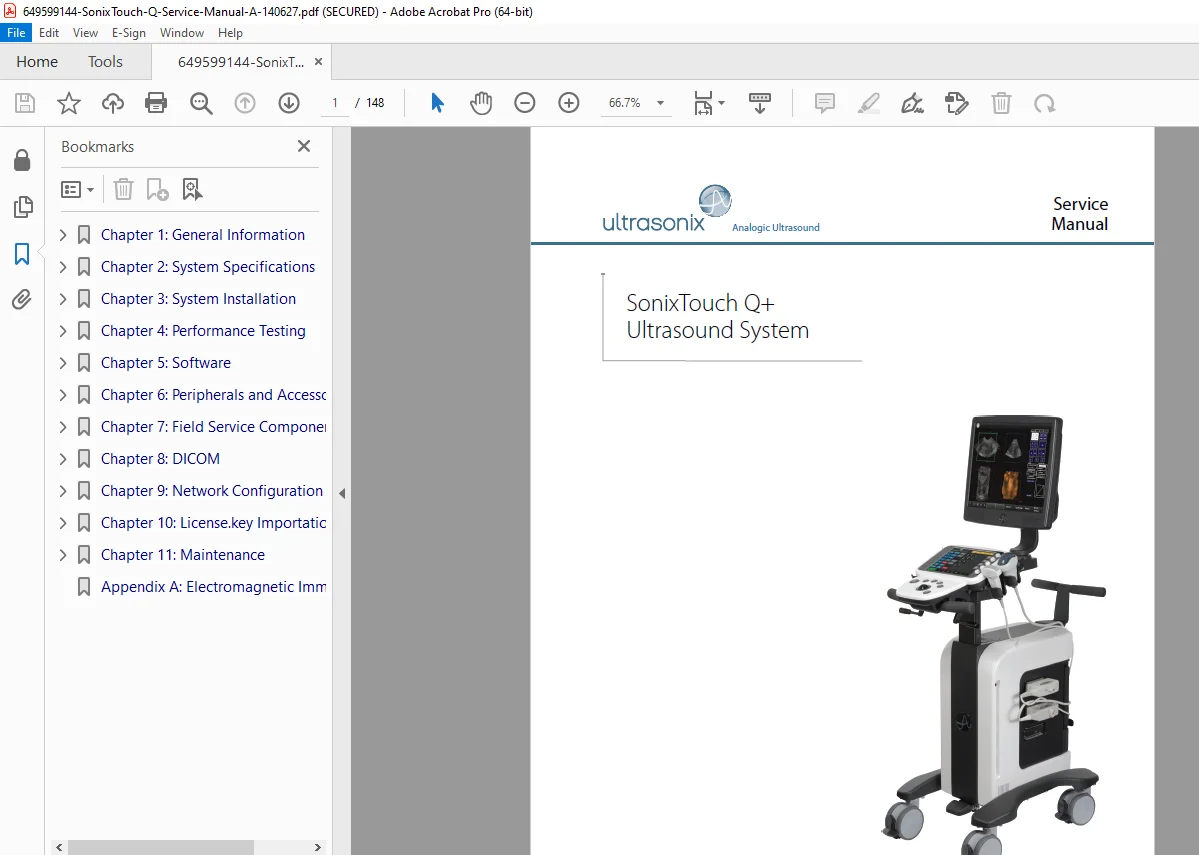Add file to starred with star icon
The height and width of the screenshot is (855, 1199).
pyautogui.click(x=69, y=102)
